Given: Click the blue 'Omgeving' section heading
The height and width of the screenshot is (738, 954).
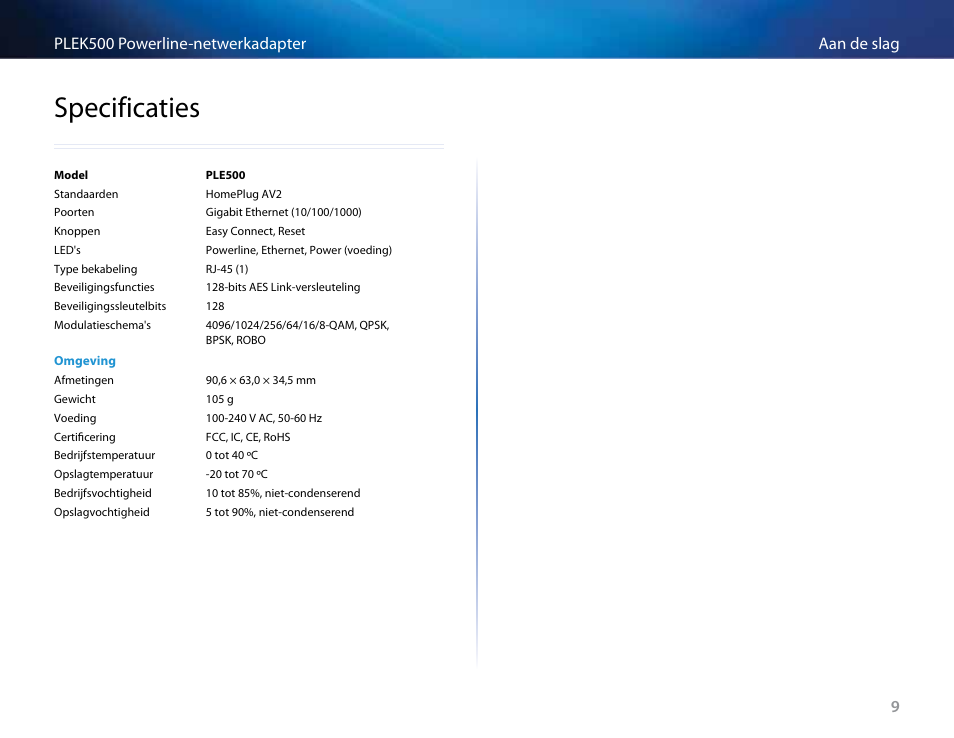Looking at the screenshot, I should coord(85,361).
